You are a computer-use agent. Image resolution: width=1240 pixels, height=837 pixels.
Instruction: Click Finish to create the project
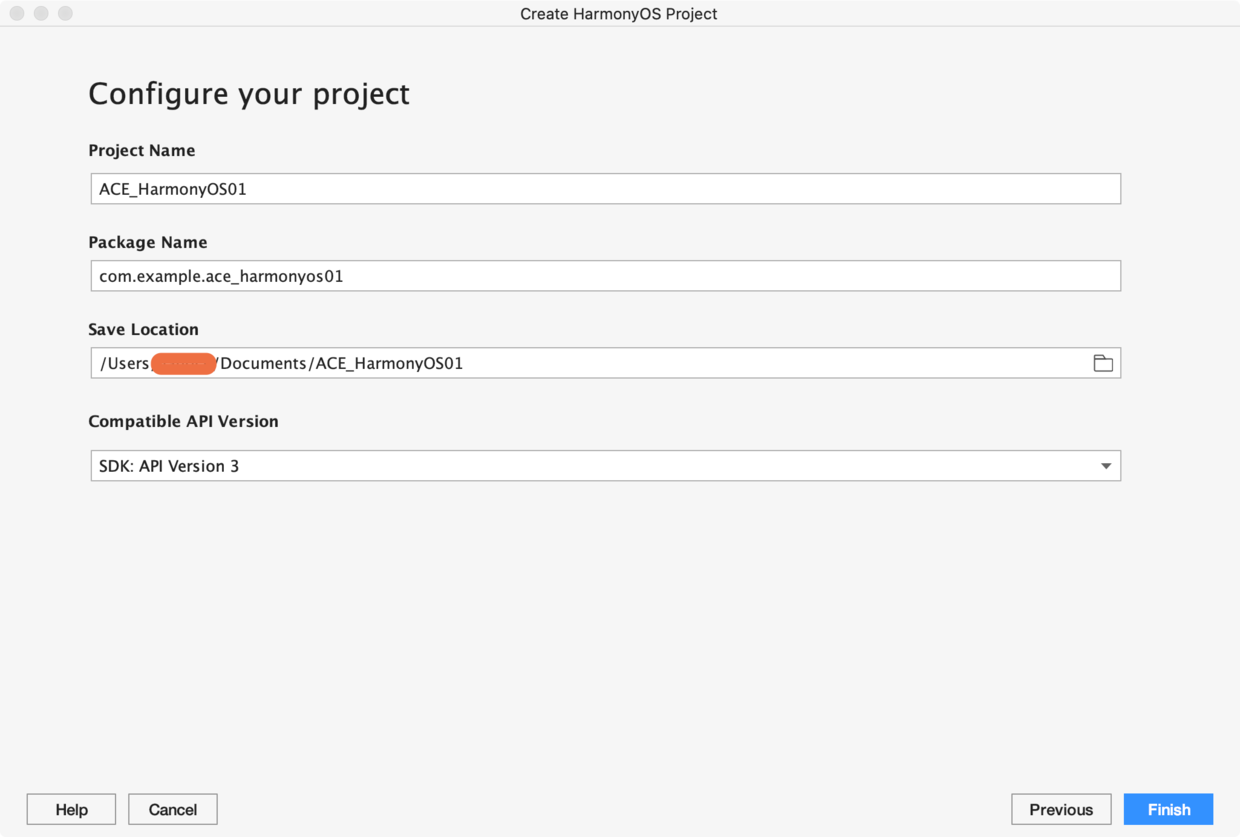(1168, 810)
